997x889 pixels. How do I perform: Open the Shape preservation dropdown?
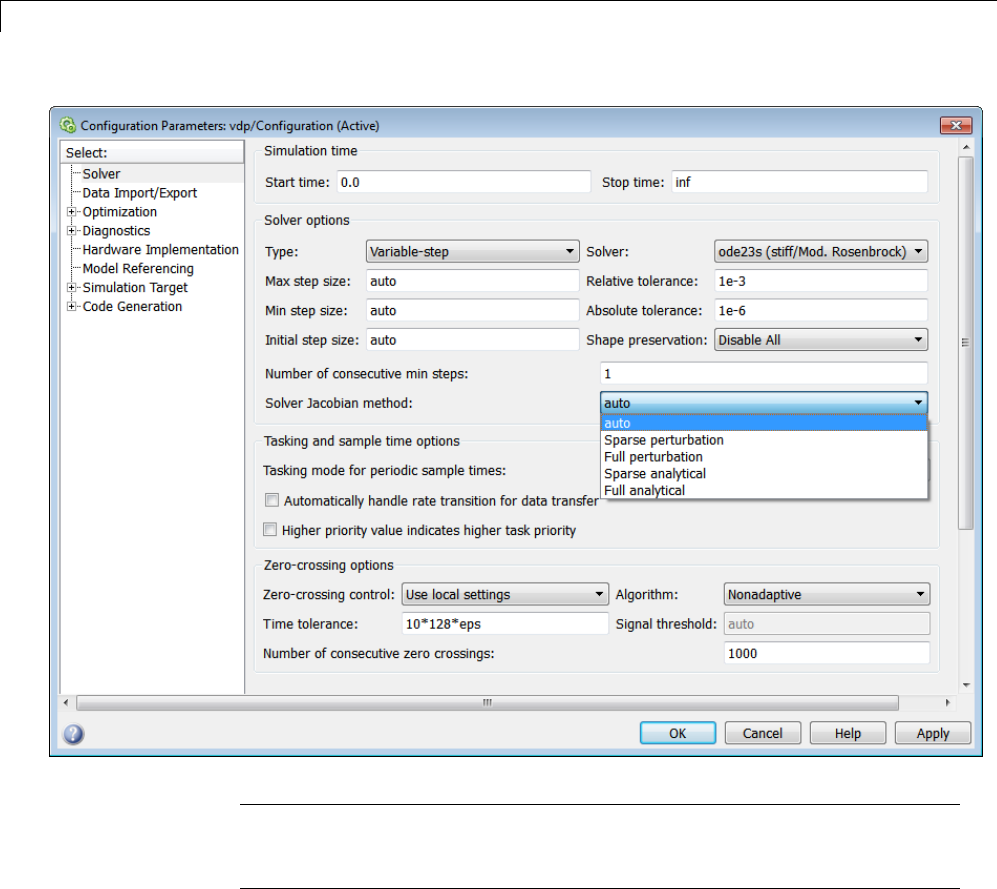[821, 340]
